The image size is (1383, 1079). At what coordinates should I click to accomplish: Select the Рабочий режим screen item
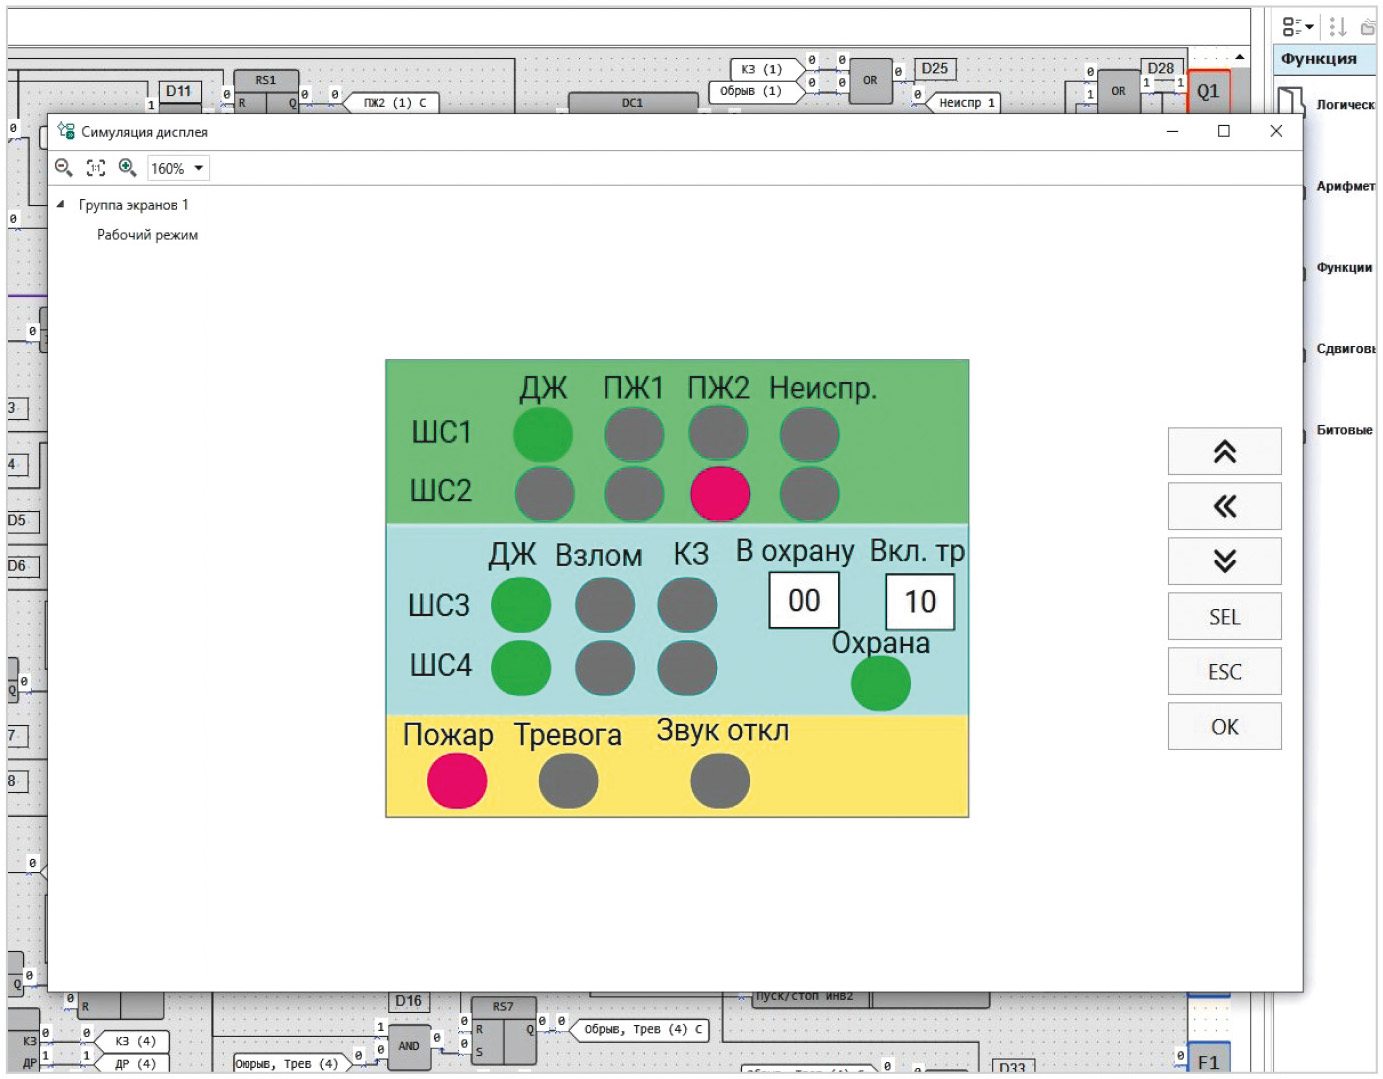coord(147,235)
